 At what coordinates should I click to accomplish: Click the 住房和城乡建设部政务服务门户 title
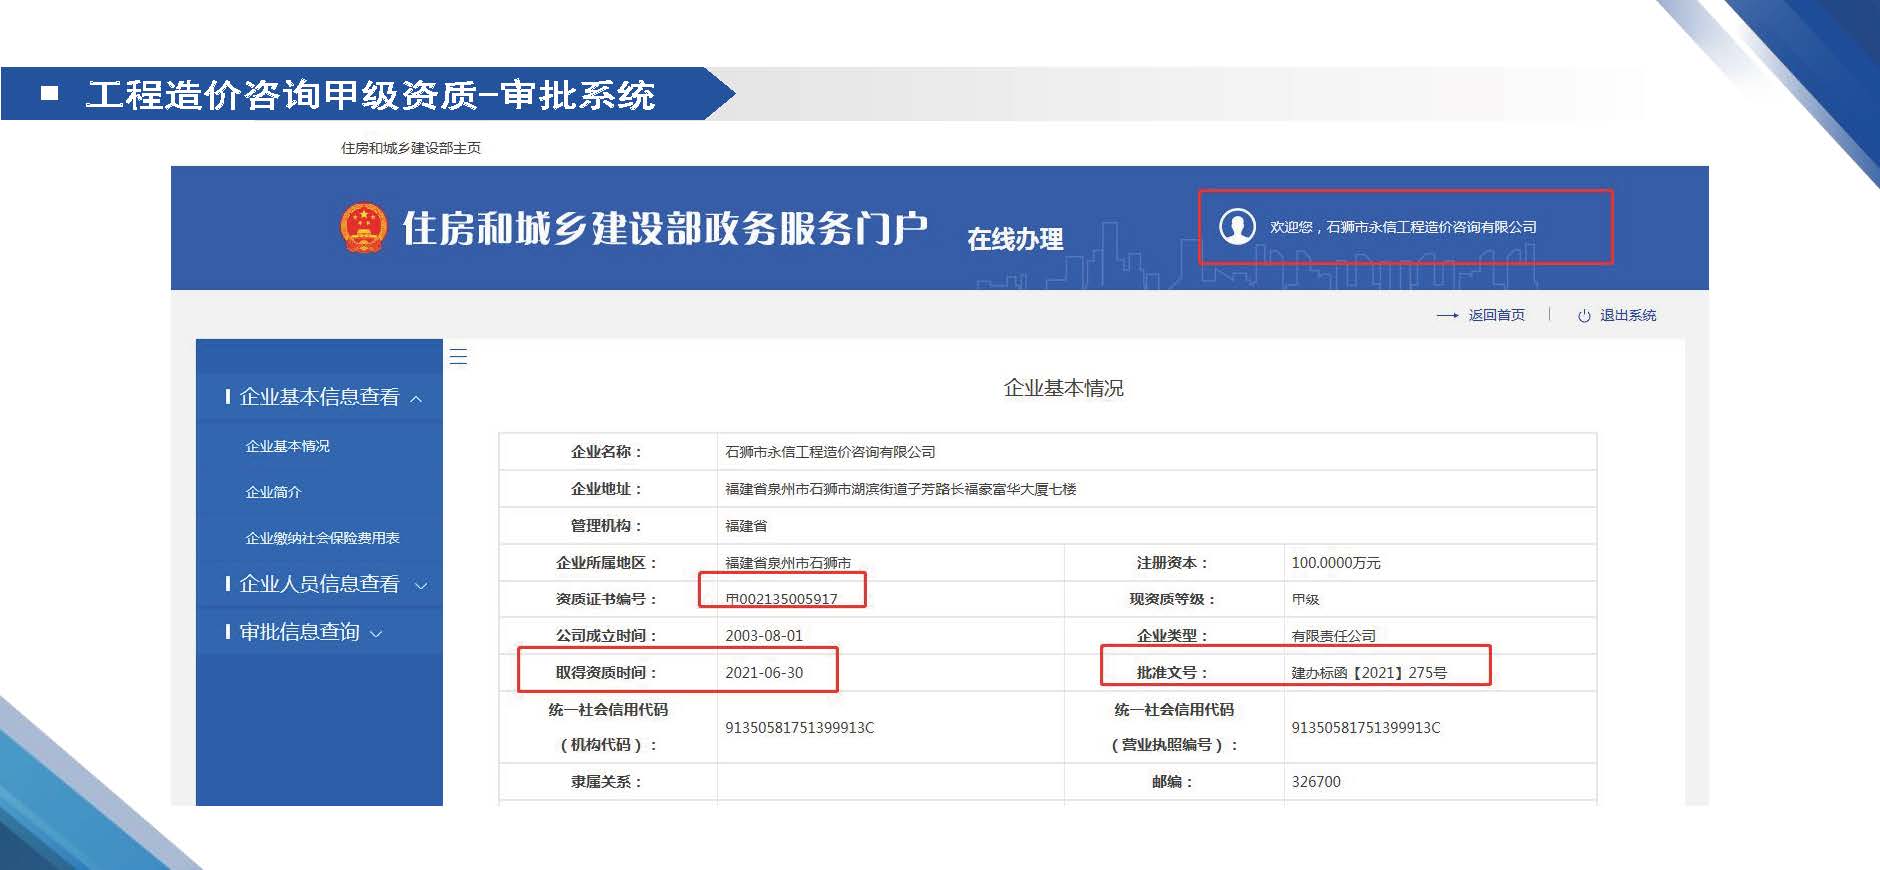pyautogui.click(x=665, y=228)
